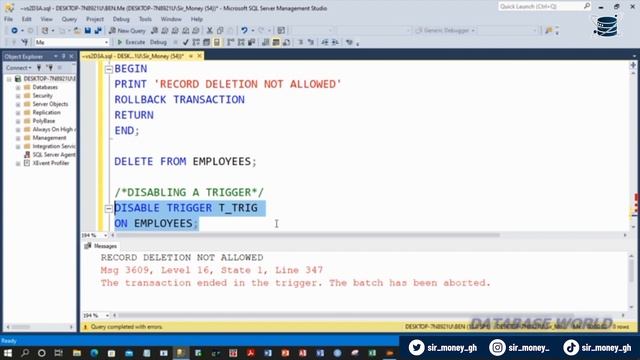
Task: Expand the Management folder node
Action: (x=18, y=138)
